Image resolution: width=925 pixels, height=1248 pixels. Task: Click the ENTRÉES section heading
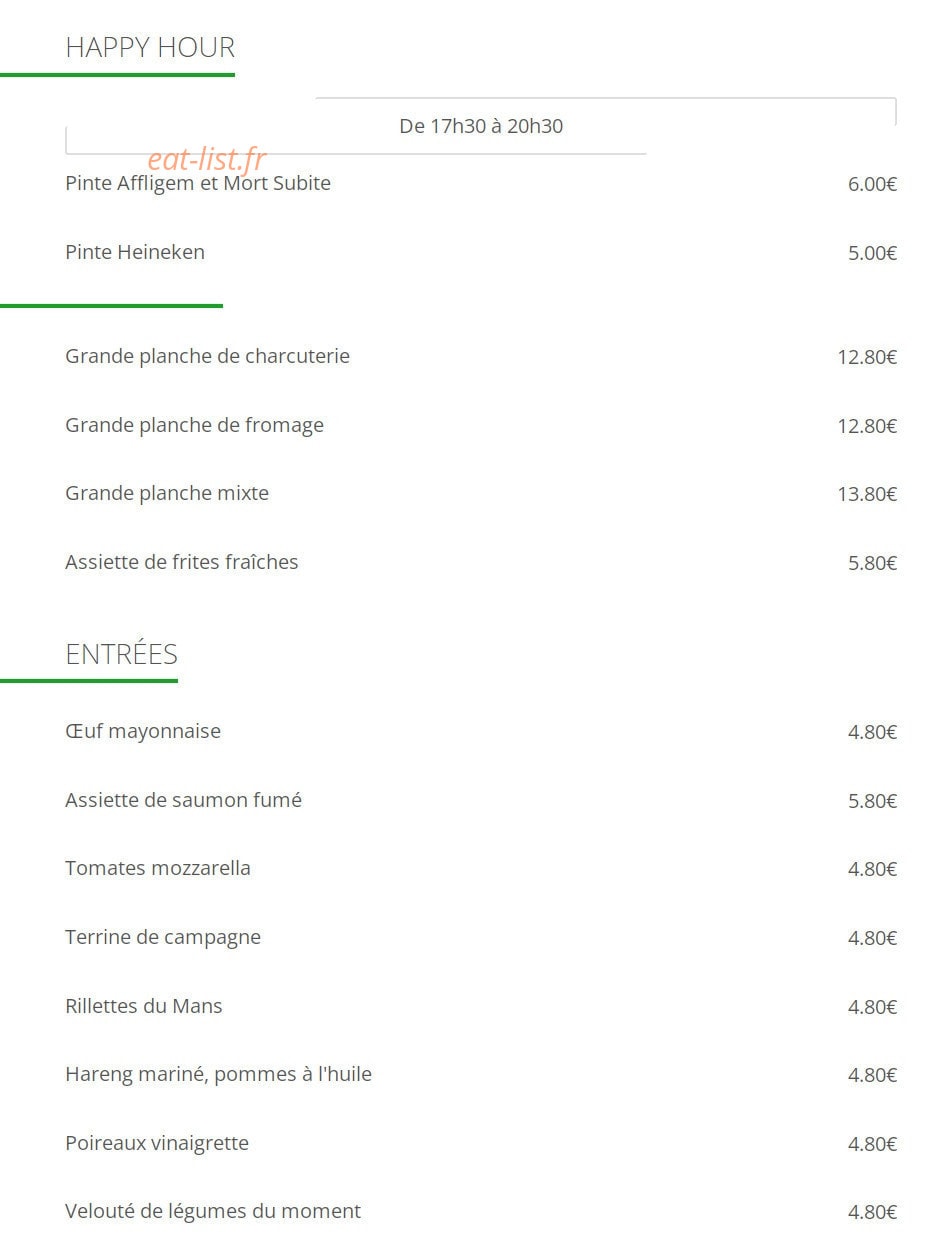121,654
